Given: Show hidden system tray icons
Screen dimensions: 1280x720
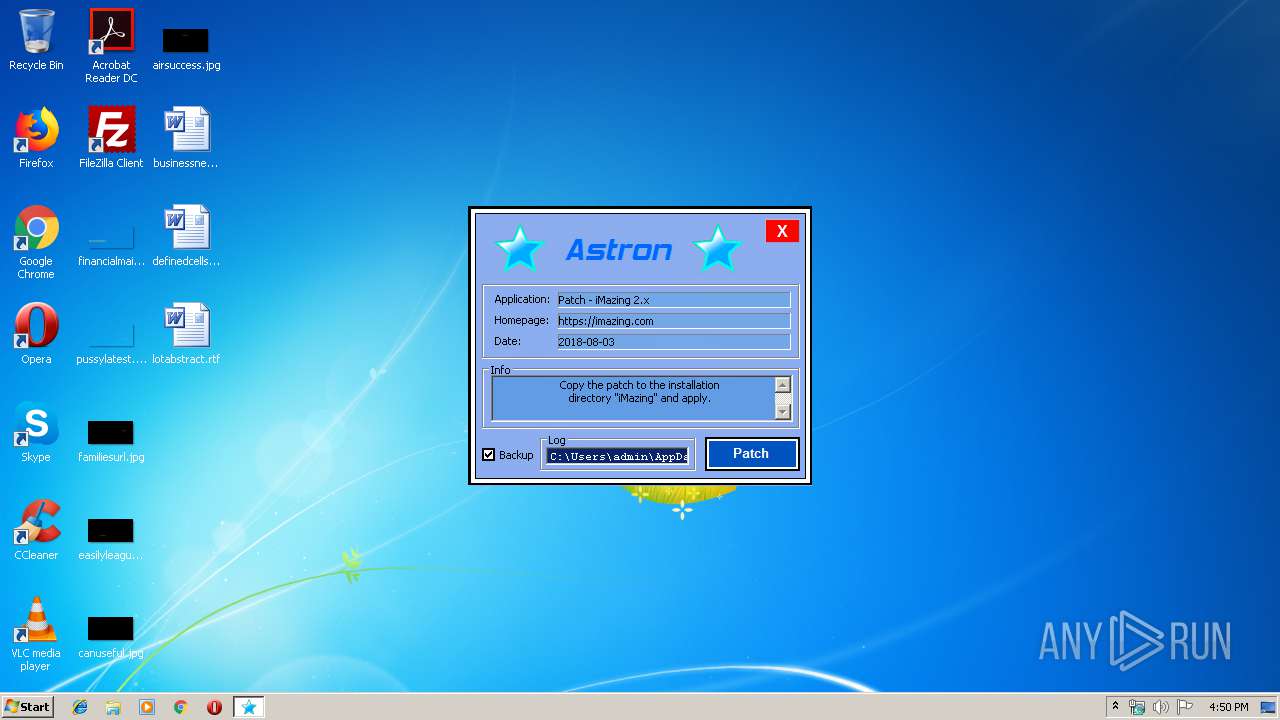Looking at the screenshot, I should click(1115, 707).
